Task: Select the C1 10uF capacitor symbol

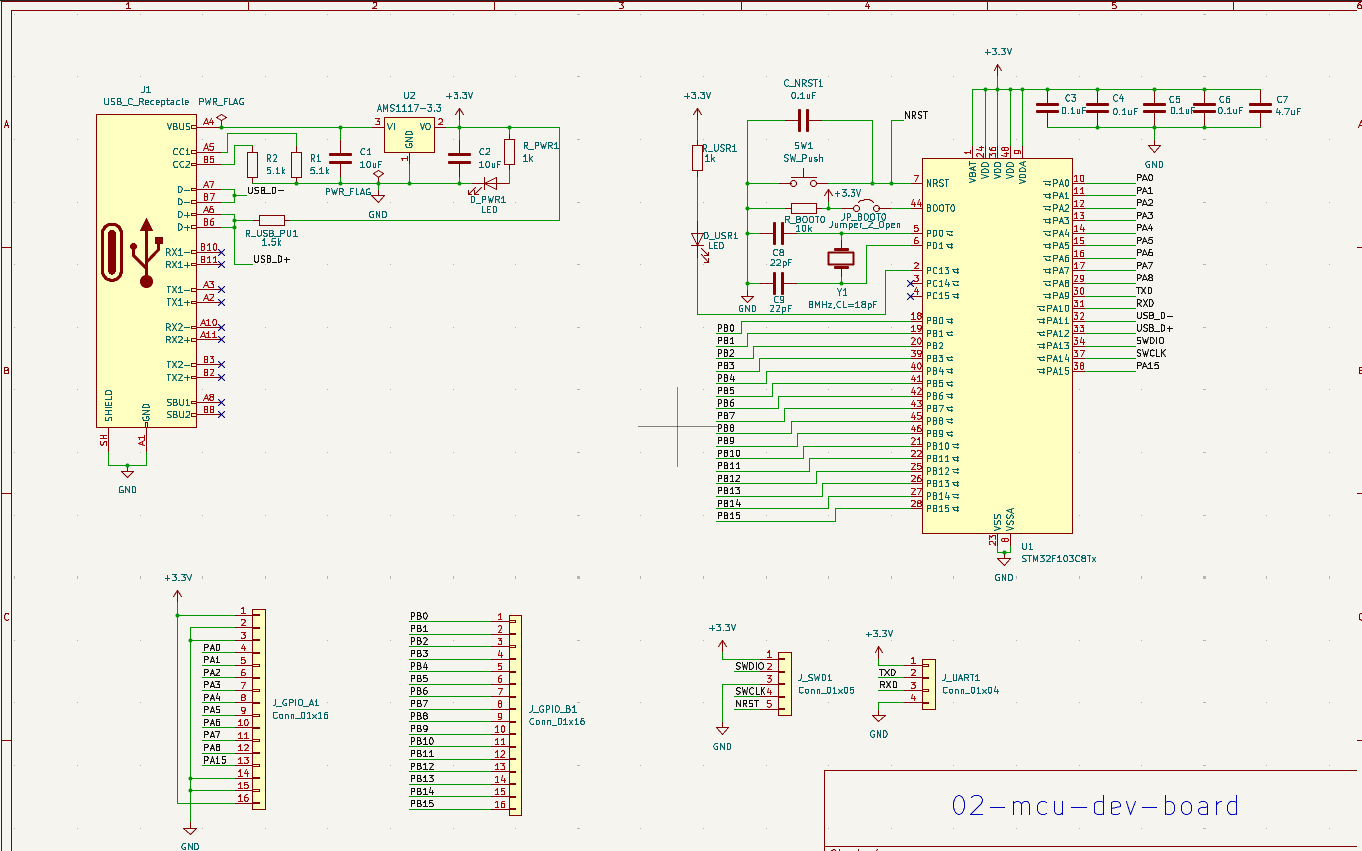Action: pos(341,157)
